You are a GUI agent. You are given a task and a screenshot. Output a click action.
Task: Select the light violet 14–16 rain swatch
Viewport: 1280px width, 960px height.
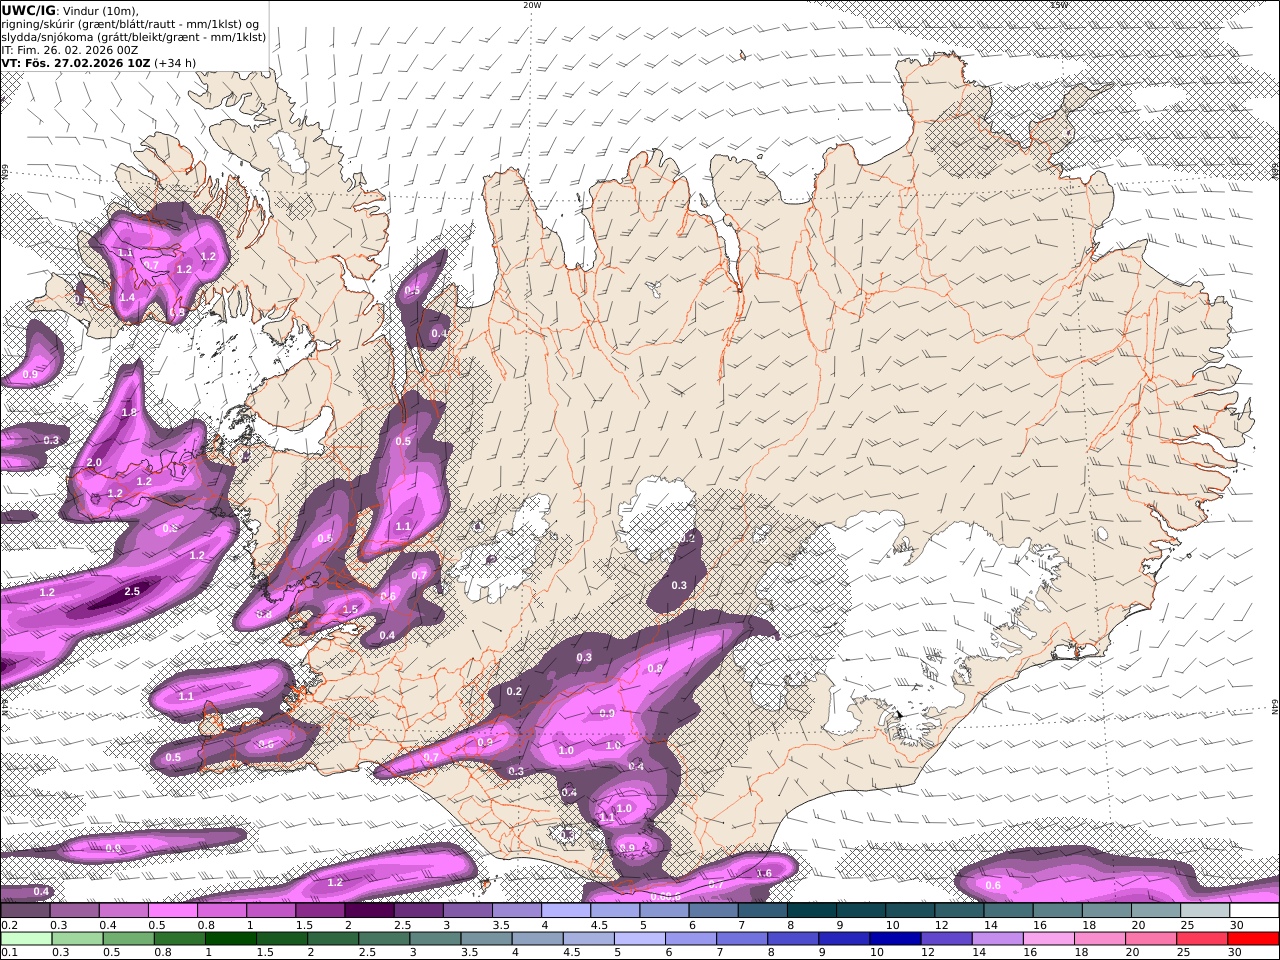click(996, 939)
